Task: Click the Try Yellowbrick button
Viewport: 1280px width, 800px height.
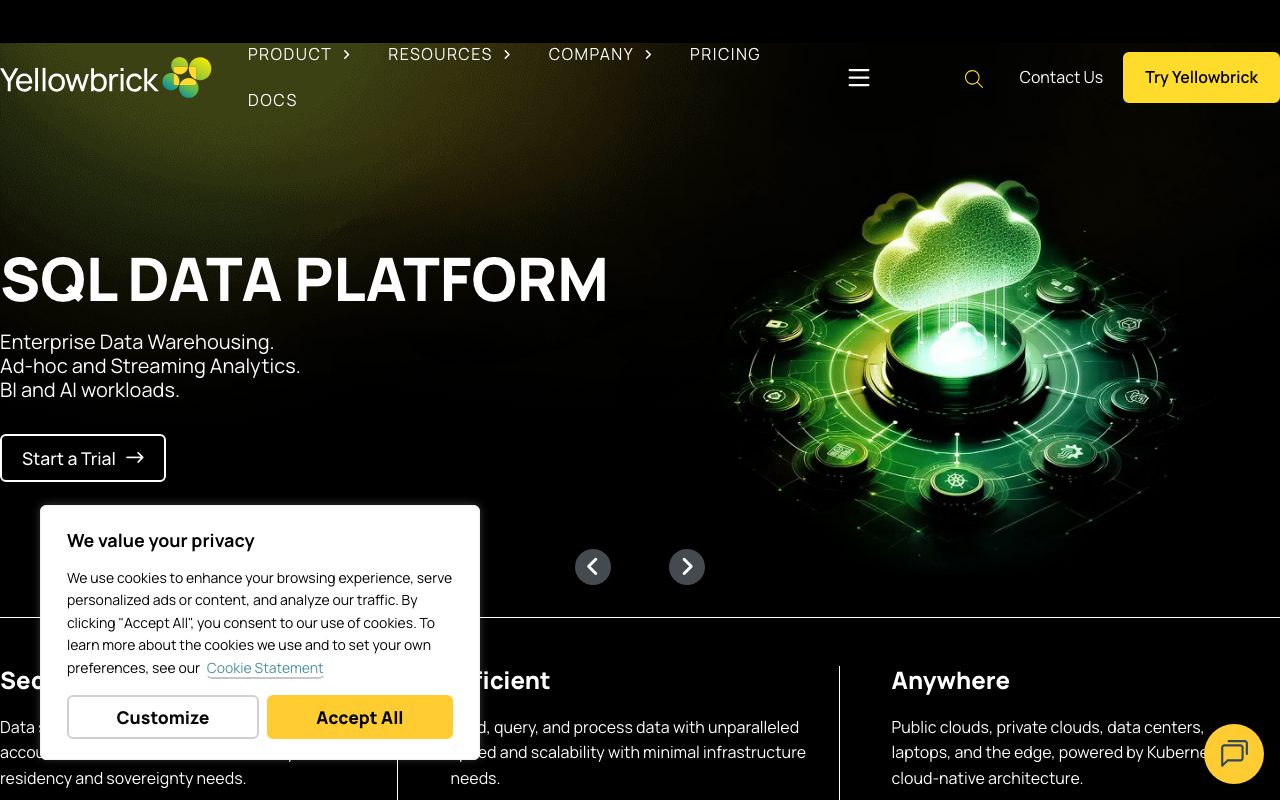Action: (x=1201, y=77)
